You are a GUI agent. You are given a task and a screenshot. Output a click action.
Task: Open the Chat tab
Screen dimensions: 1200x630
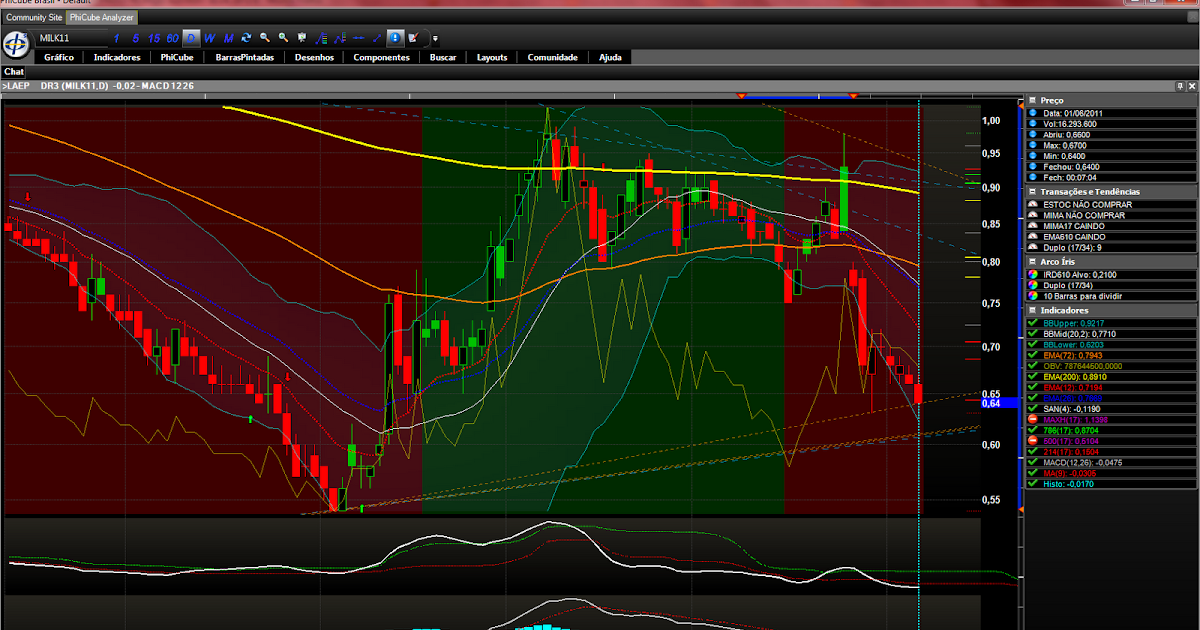tap(14, 72)
